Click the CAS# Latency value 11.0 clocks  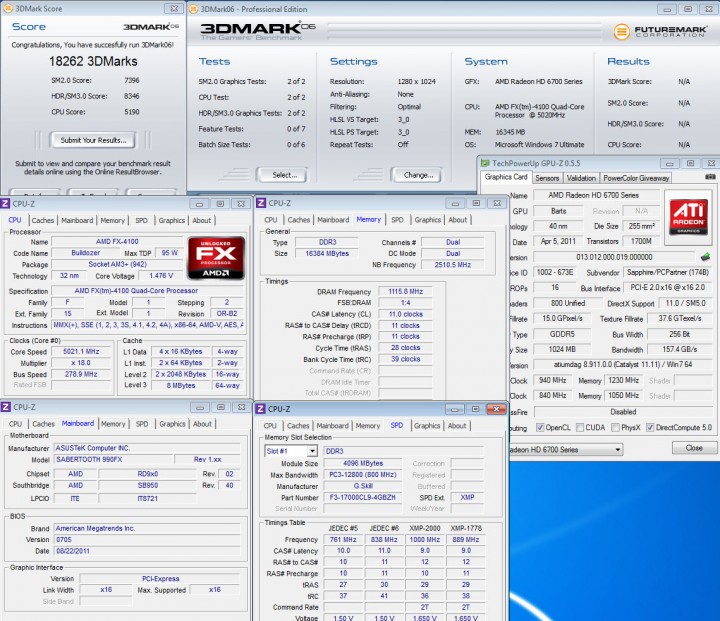point(405,314)
